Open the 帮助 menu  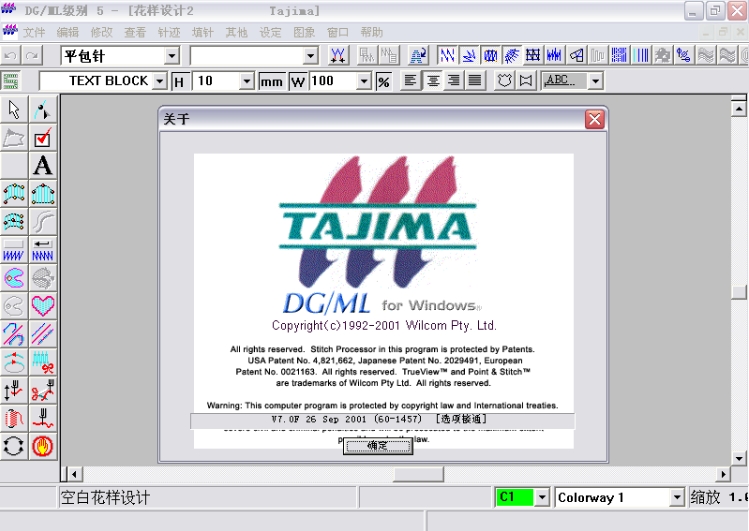[372, 32]
